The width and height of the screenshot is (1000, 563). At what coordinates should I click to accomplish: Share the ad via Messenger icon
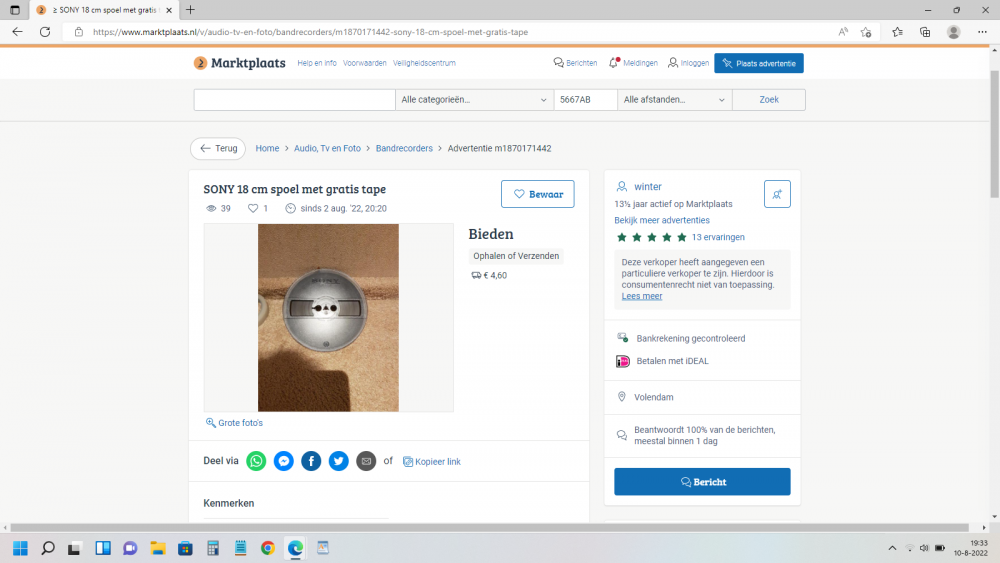pyautogui.click(x=284, y=461)
